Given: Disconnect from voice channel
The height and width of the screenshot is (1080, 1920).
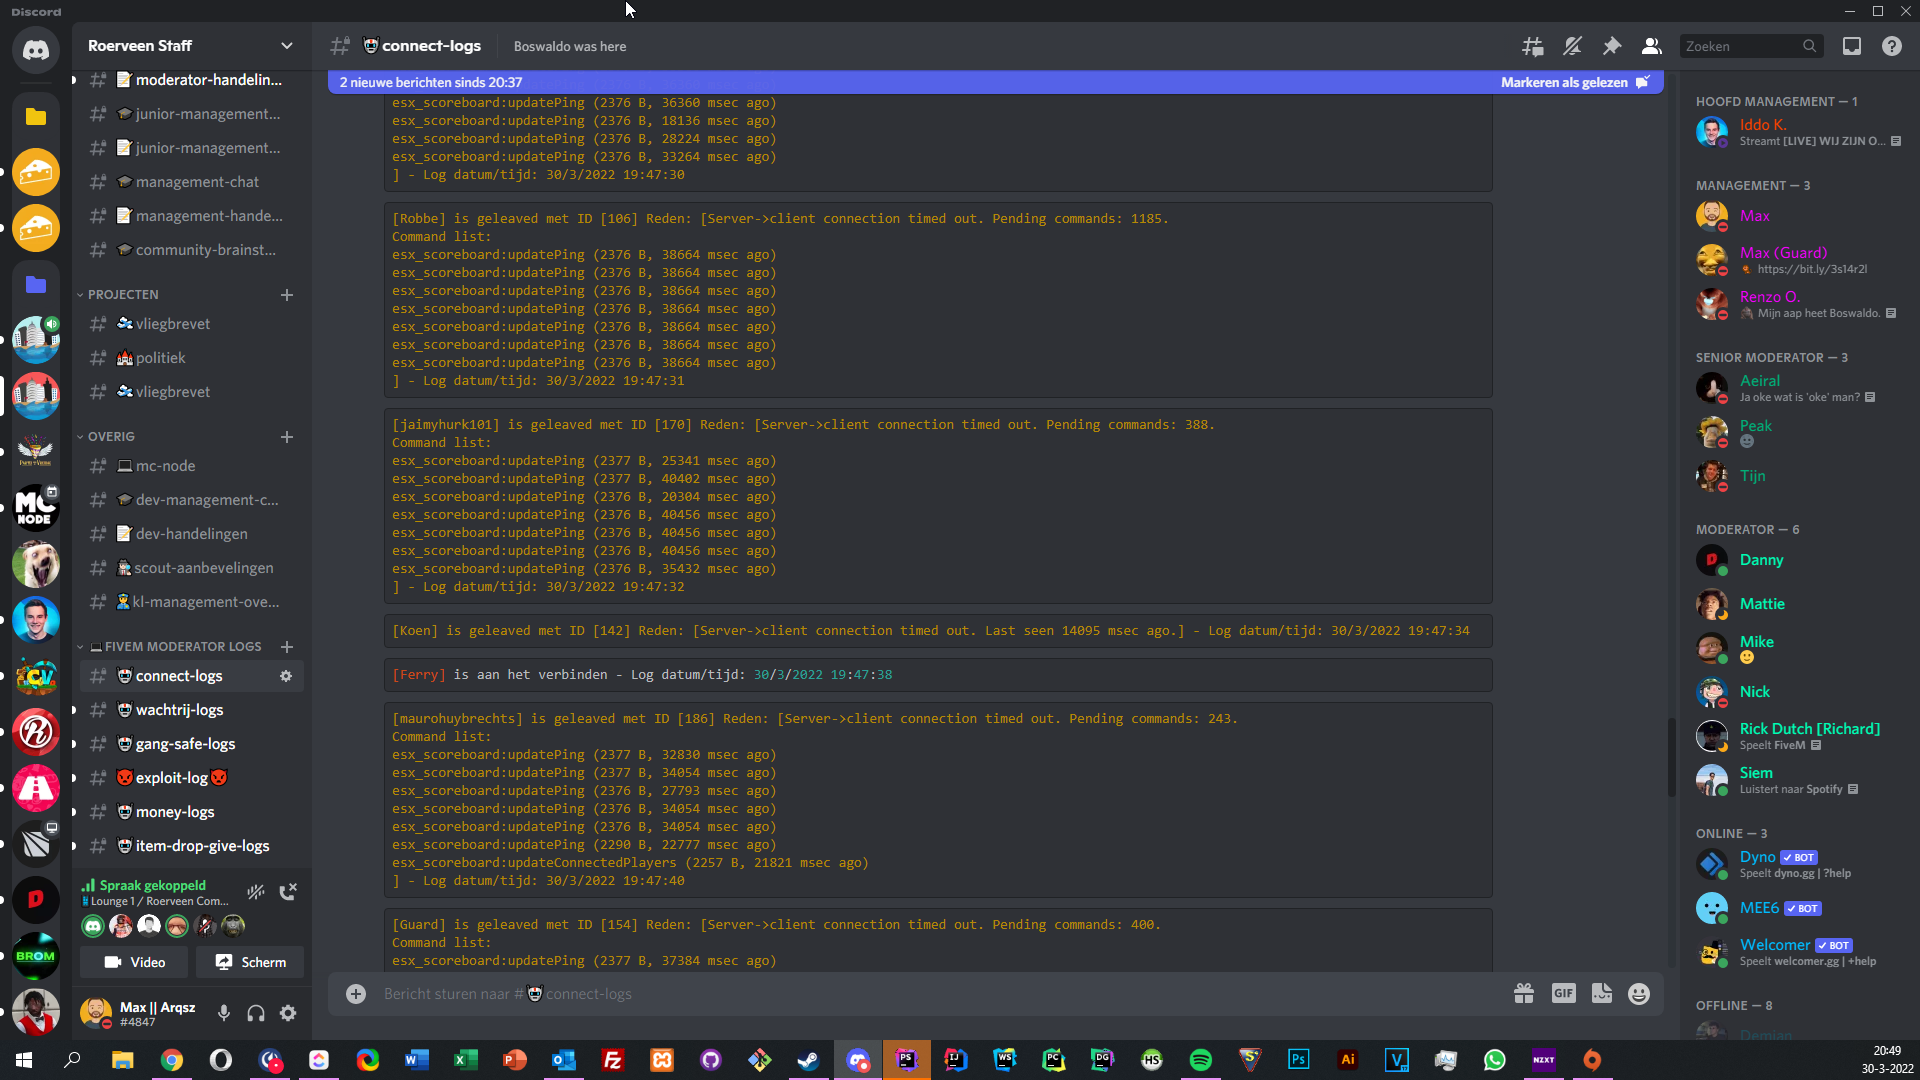Looking at the screenshot, I should [288, 892].
